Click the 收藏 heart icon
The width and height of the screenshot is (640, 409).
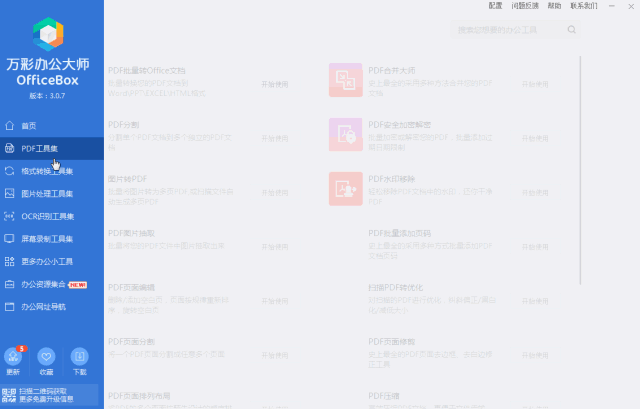(x=46, y=357)
